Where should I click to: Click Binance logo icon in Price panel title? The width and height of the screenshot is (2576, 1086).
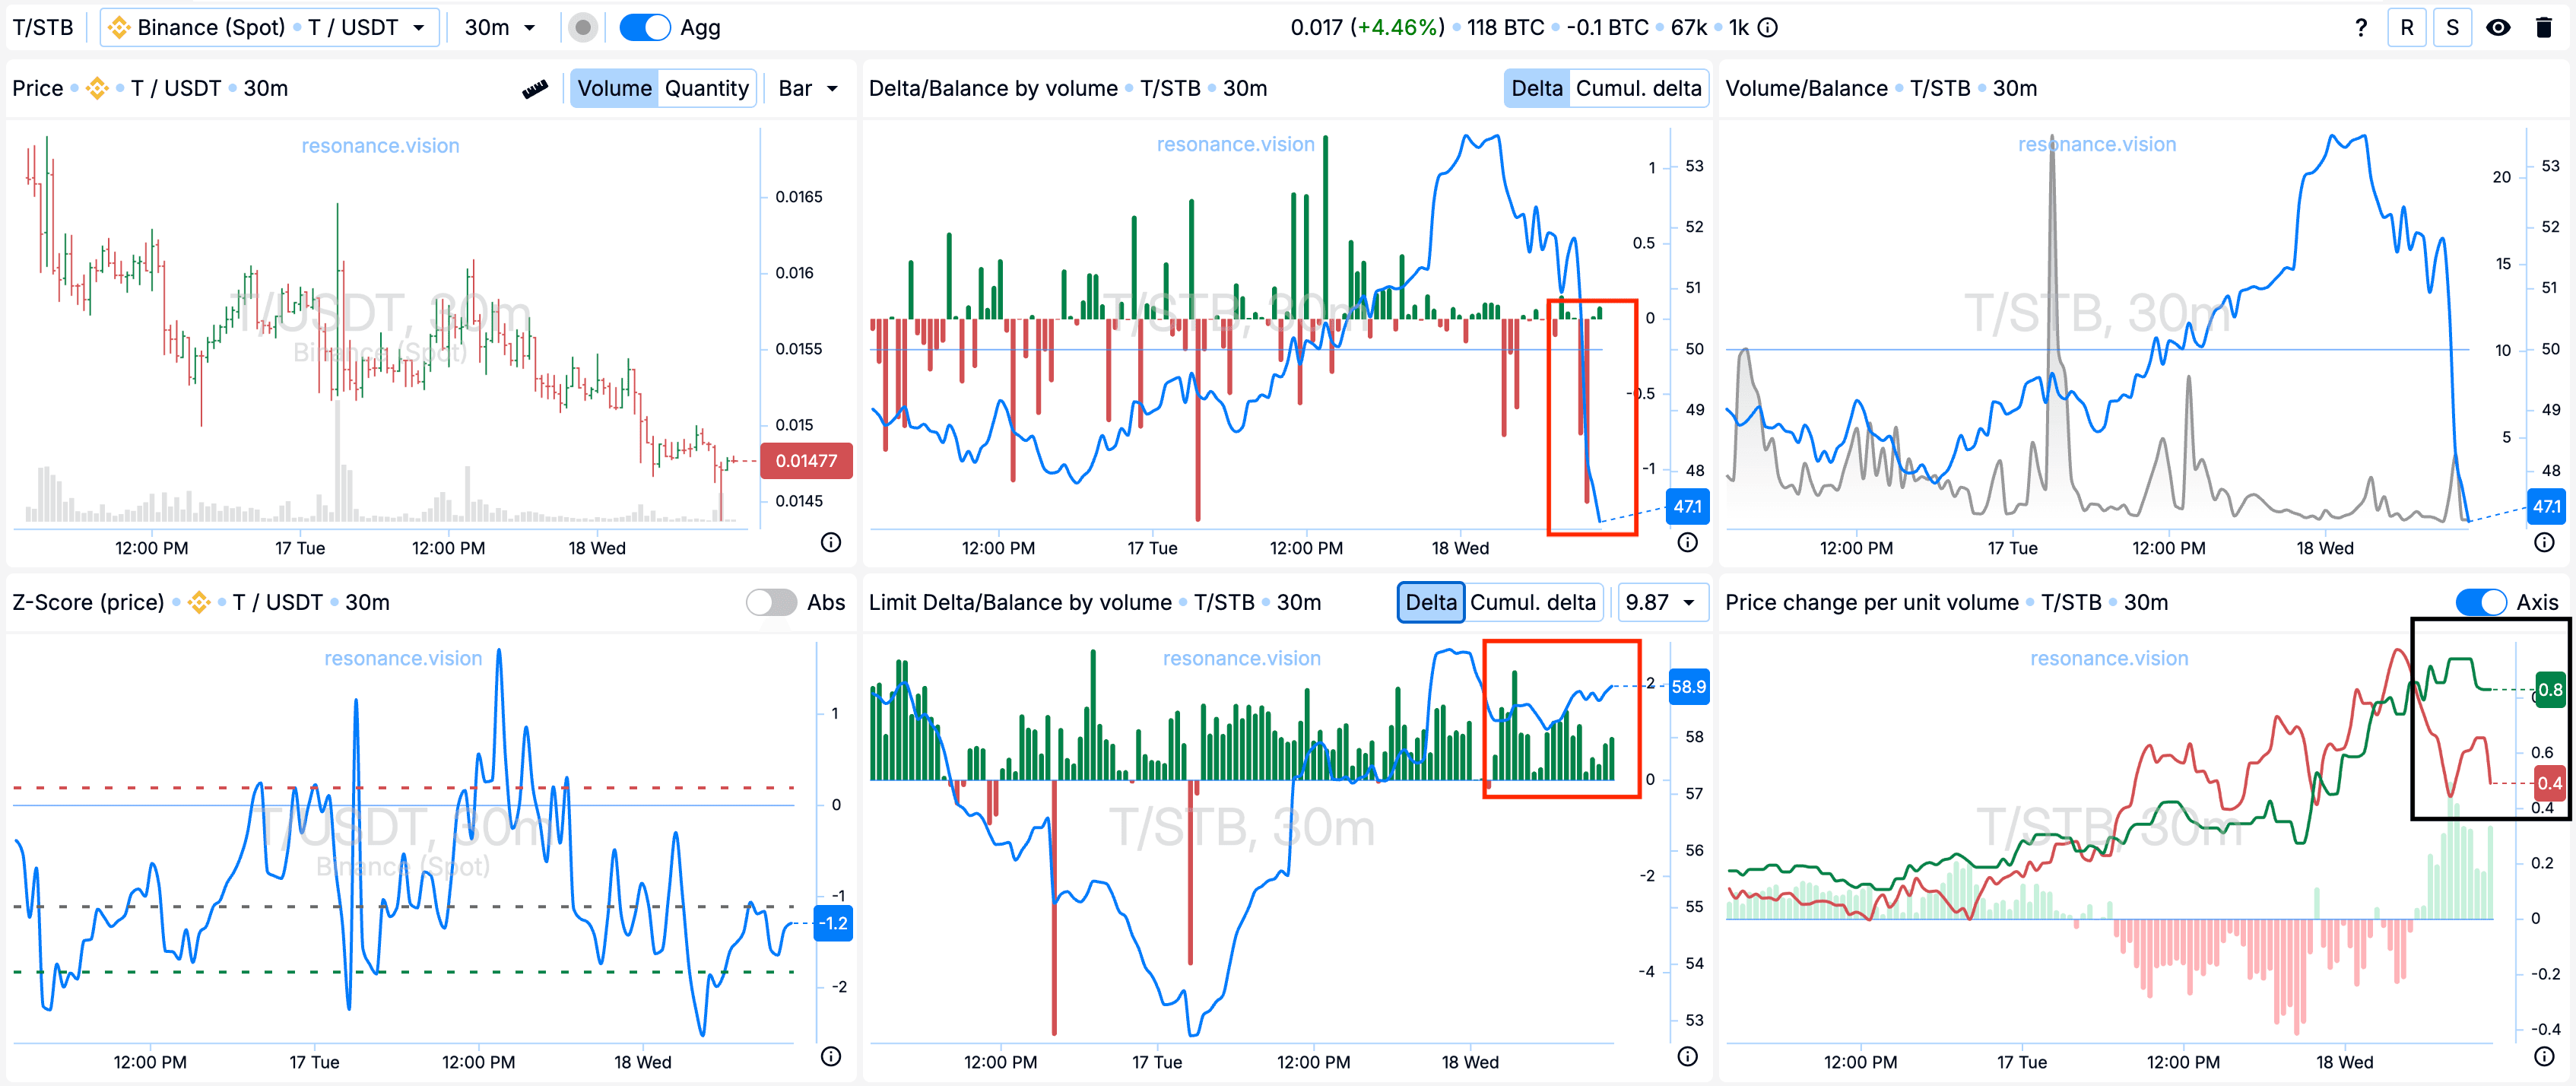coord(97,88)
